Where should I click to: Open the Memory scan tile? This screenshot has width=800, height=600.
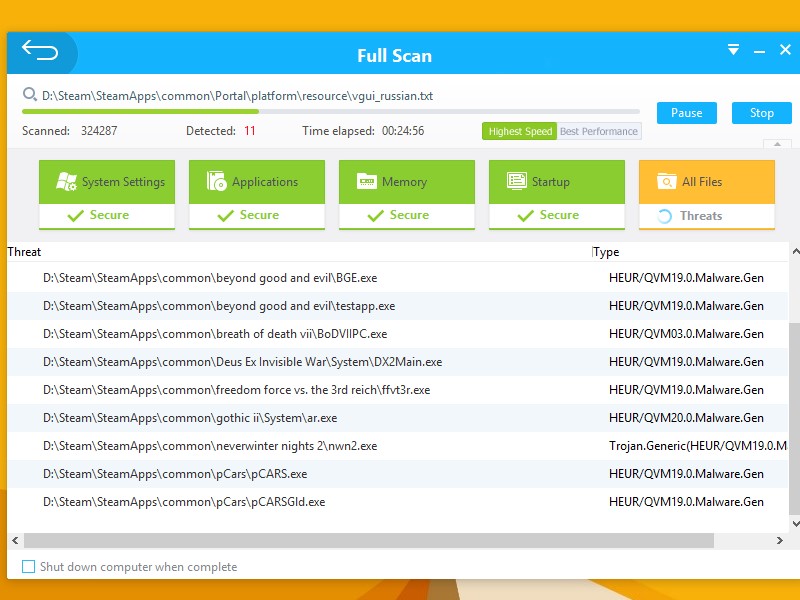[x=407, y=194]
